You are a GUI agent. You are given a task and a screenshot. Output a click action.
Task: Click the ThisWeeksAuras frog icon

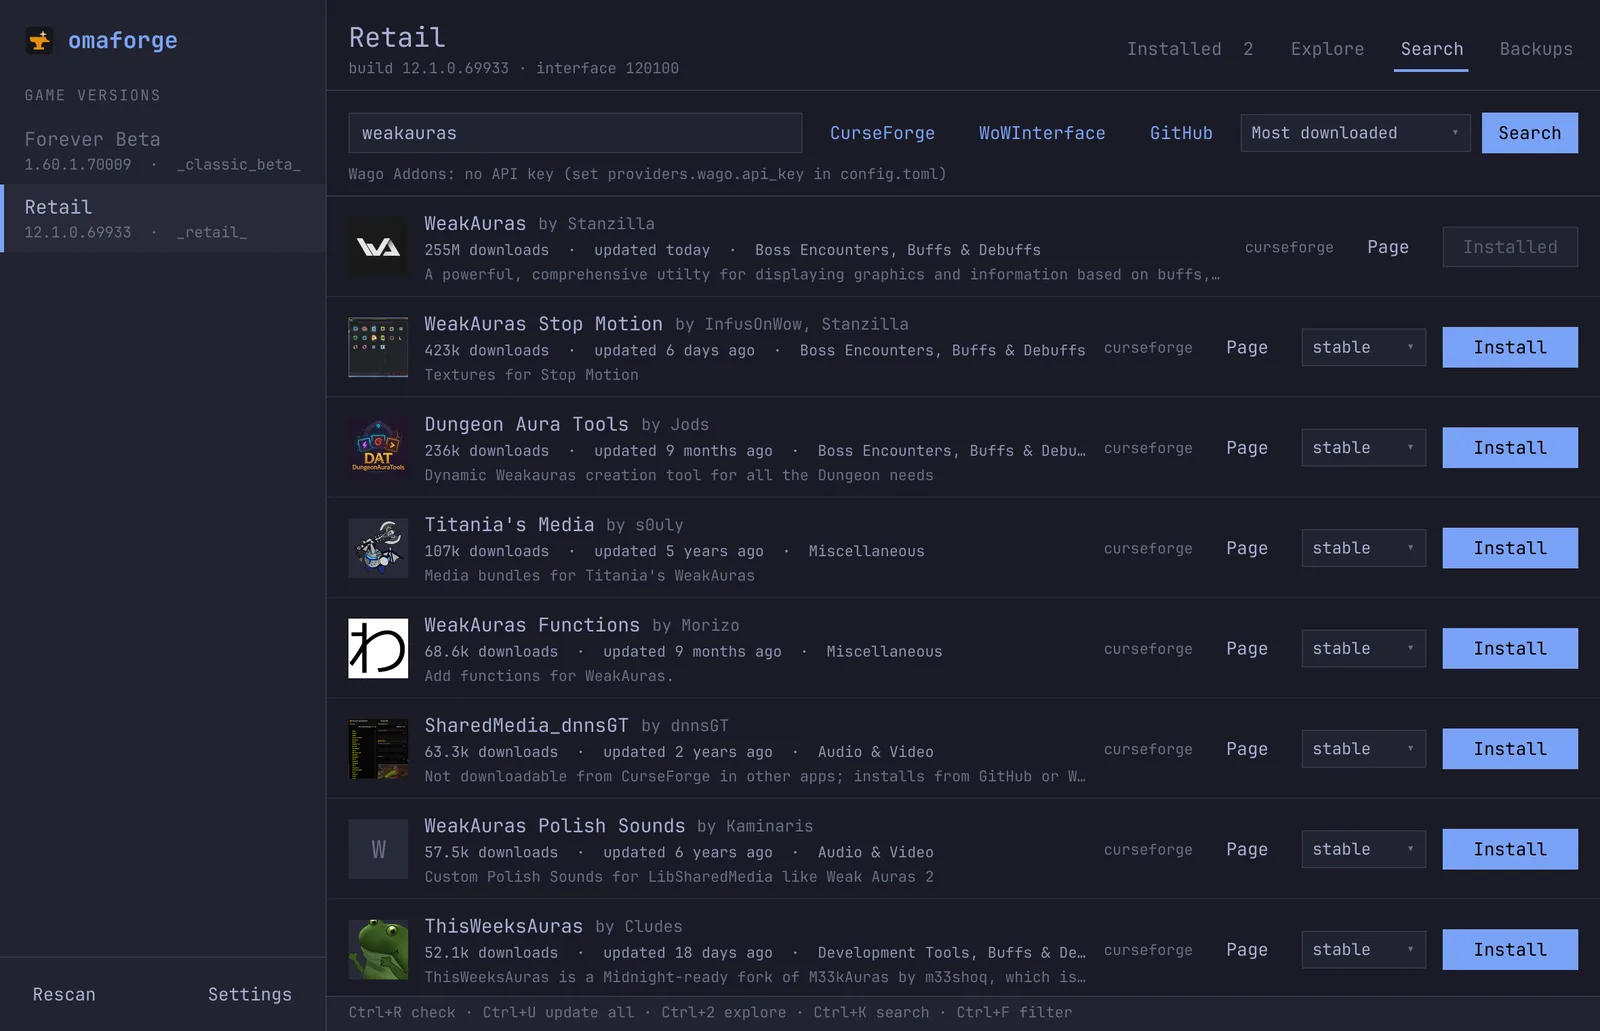[378, 949]
